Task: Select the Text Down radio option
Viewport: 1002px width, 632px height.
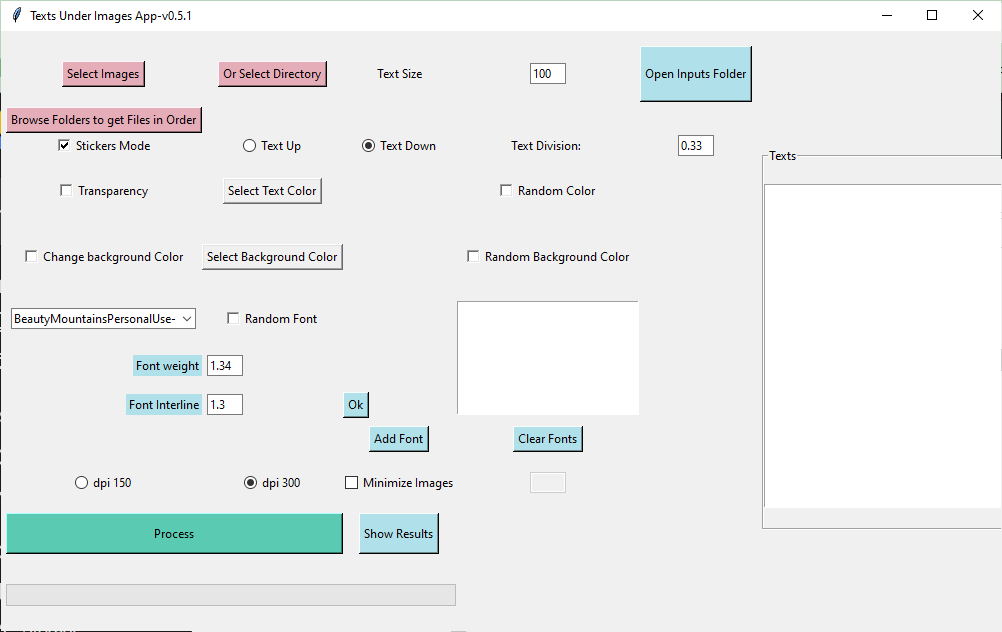Action: [368, 146]
